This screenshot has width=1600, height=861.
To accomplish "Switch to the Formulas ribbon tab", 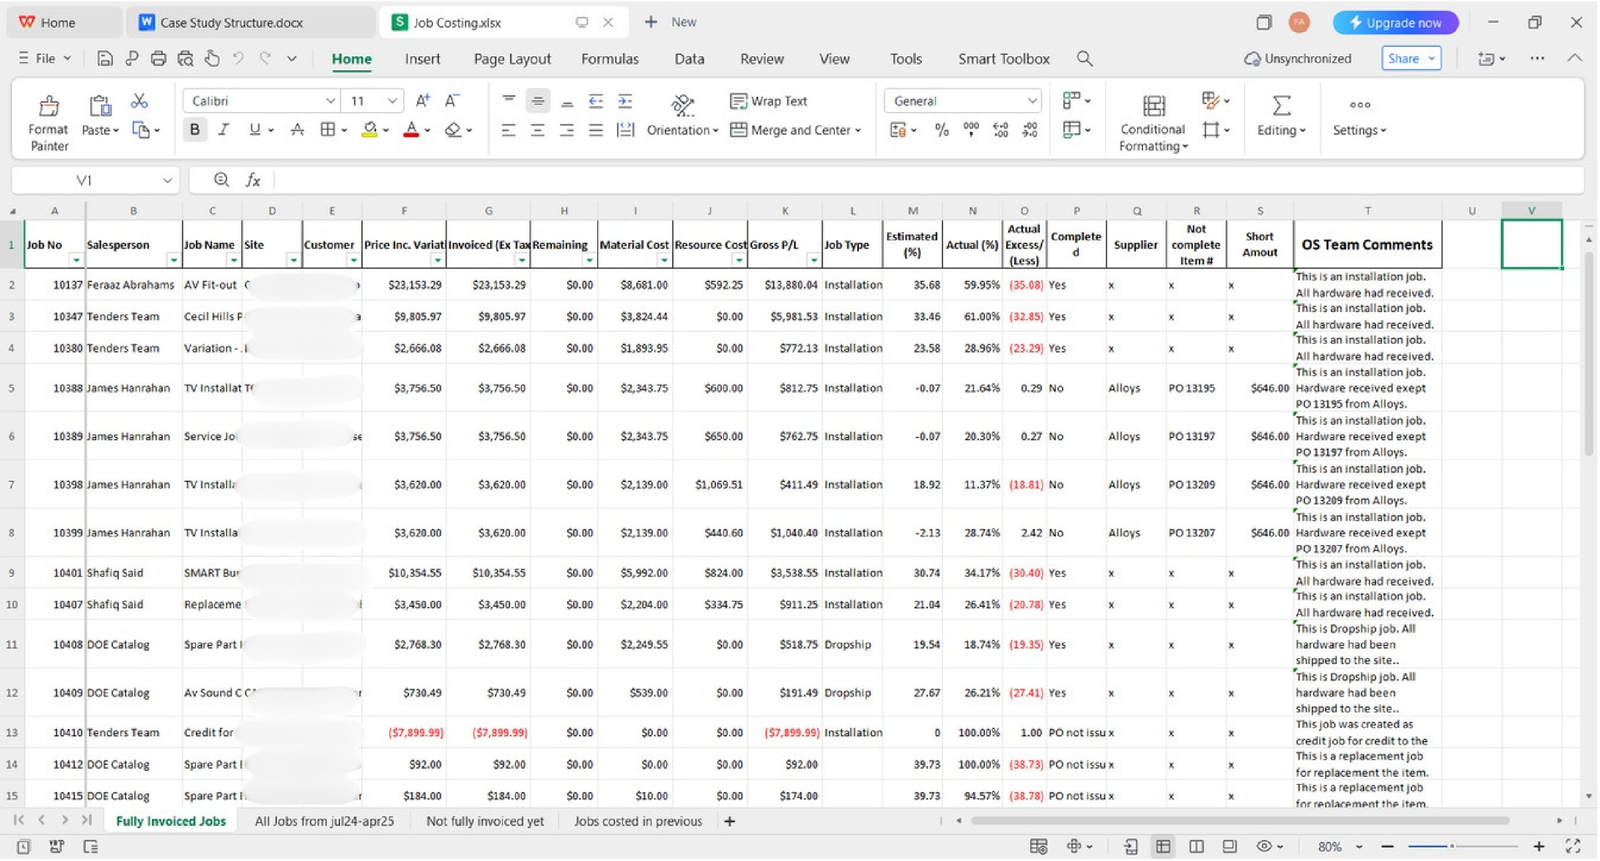I will (609, 59).
